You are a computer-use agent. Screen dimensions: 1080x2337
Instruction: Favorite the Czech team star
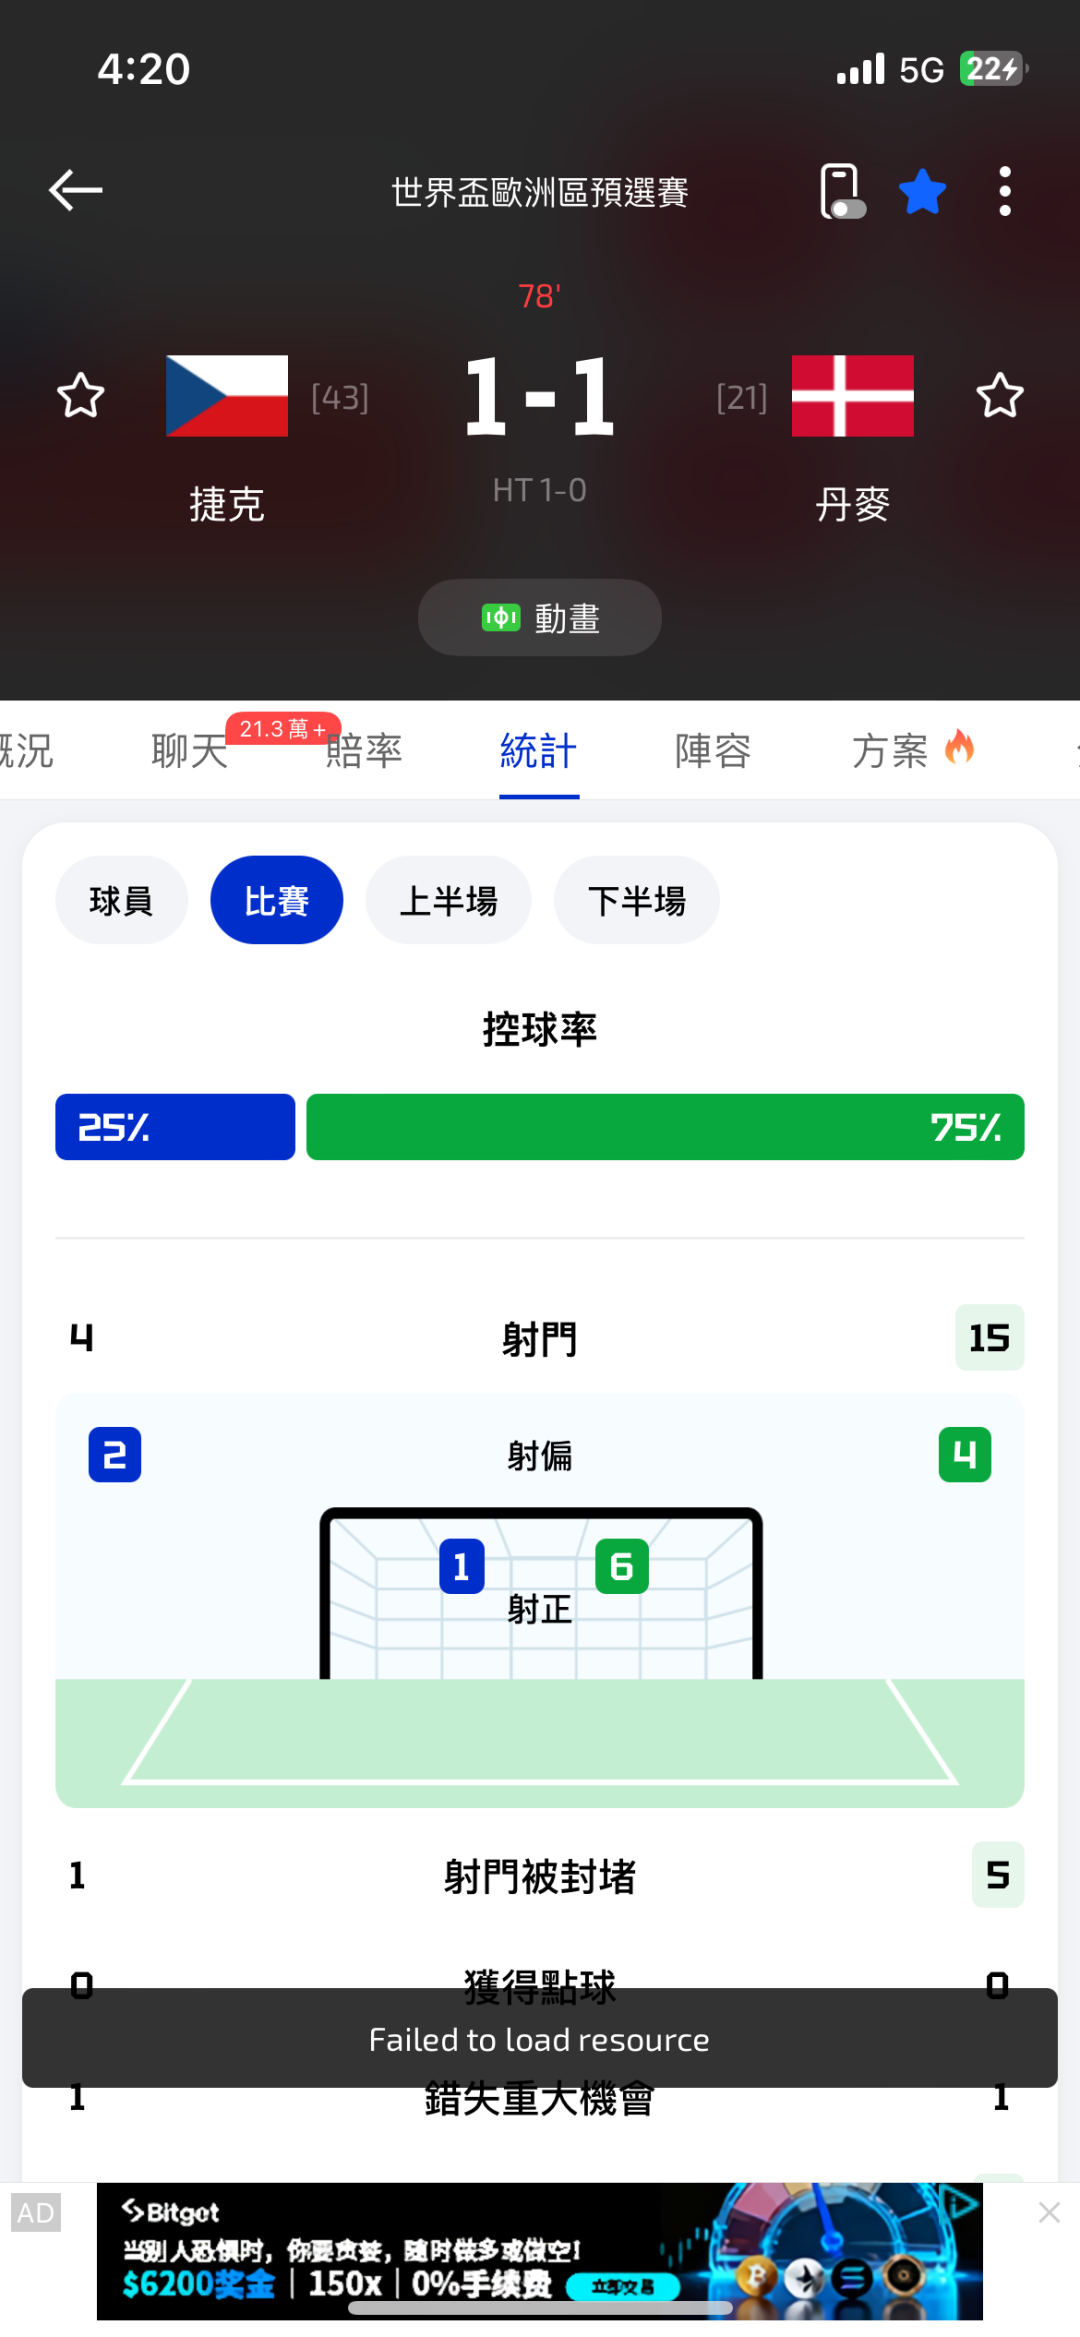[80, 396]
